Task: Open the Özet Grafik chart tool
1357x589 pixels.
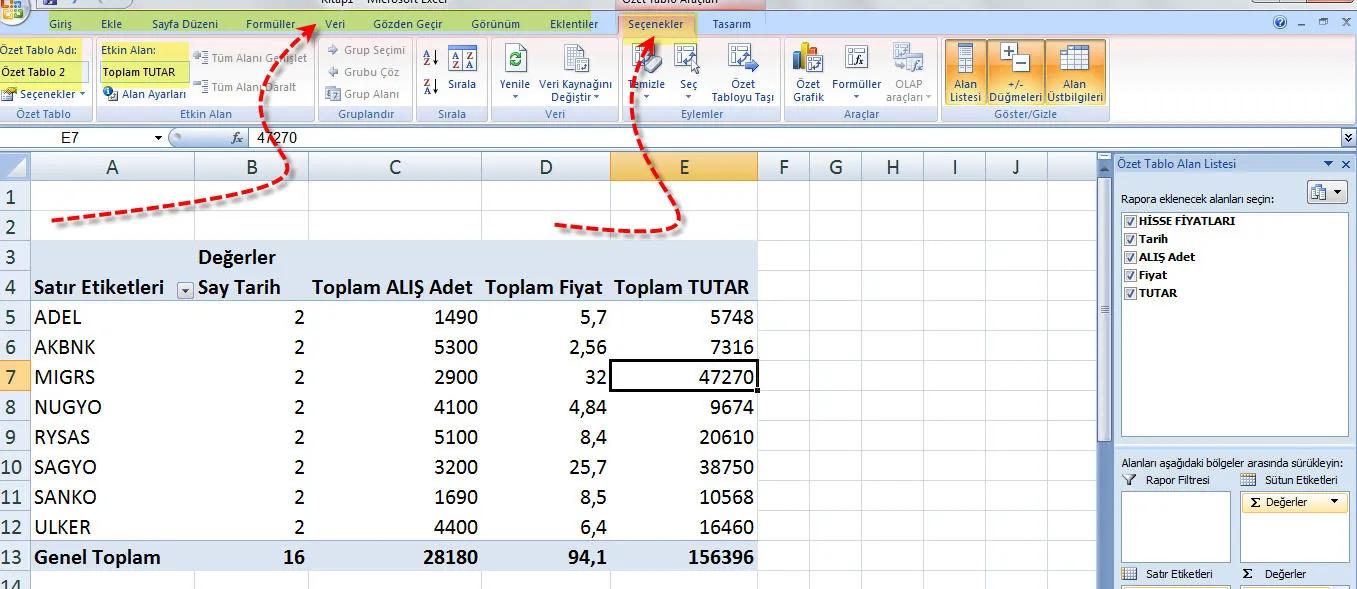Action: point(808,60)
